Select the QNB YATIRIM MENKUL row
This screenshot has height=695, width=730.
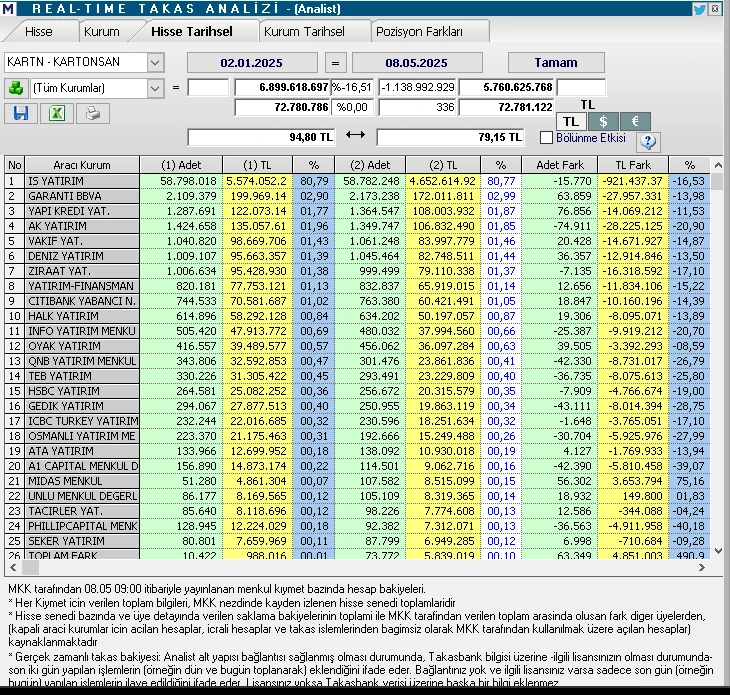[x=357, y=361]
